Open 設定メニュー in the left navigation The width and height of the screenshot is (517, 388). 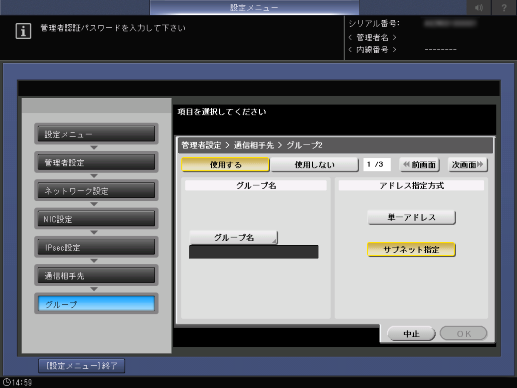(96, 134)
